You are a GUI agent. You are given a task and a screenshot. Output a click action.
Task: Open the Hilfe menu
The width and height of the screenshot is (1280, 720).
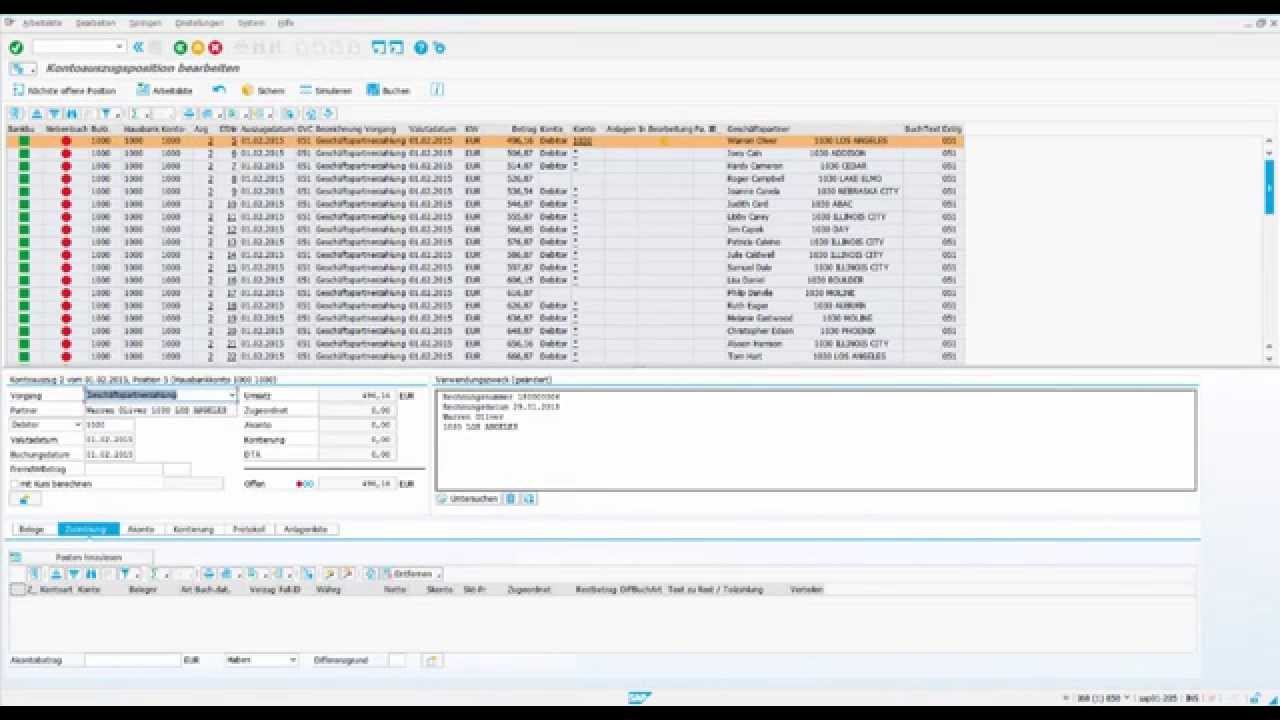point(285,22)
